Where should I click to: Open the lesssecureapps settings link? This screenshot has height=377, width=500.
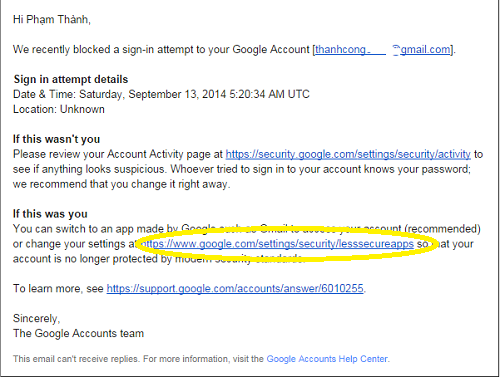click(276, 244)
